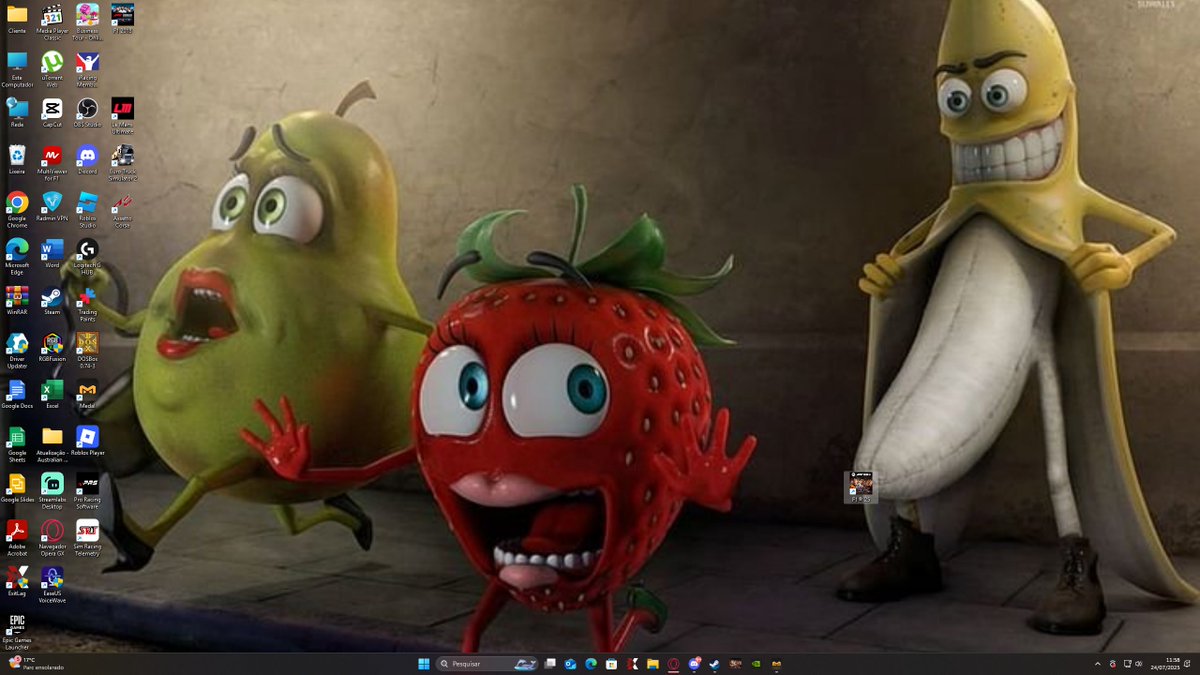The image size is (1200, 675).
Task: Select Este Computador desktop icon
Action: 17,70
